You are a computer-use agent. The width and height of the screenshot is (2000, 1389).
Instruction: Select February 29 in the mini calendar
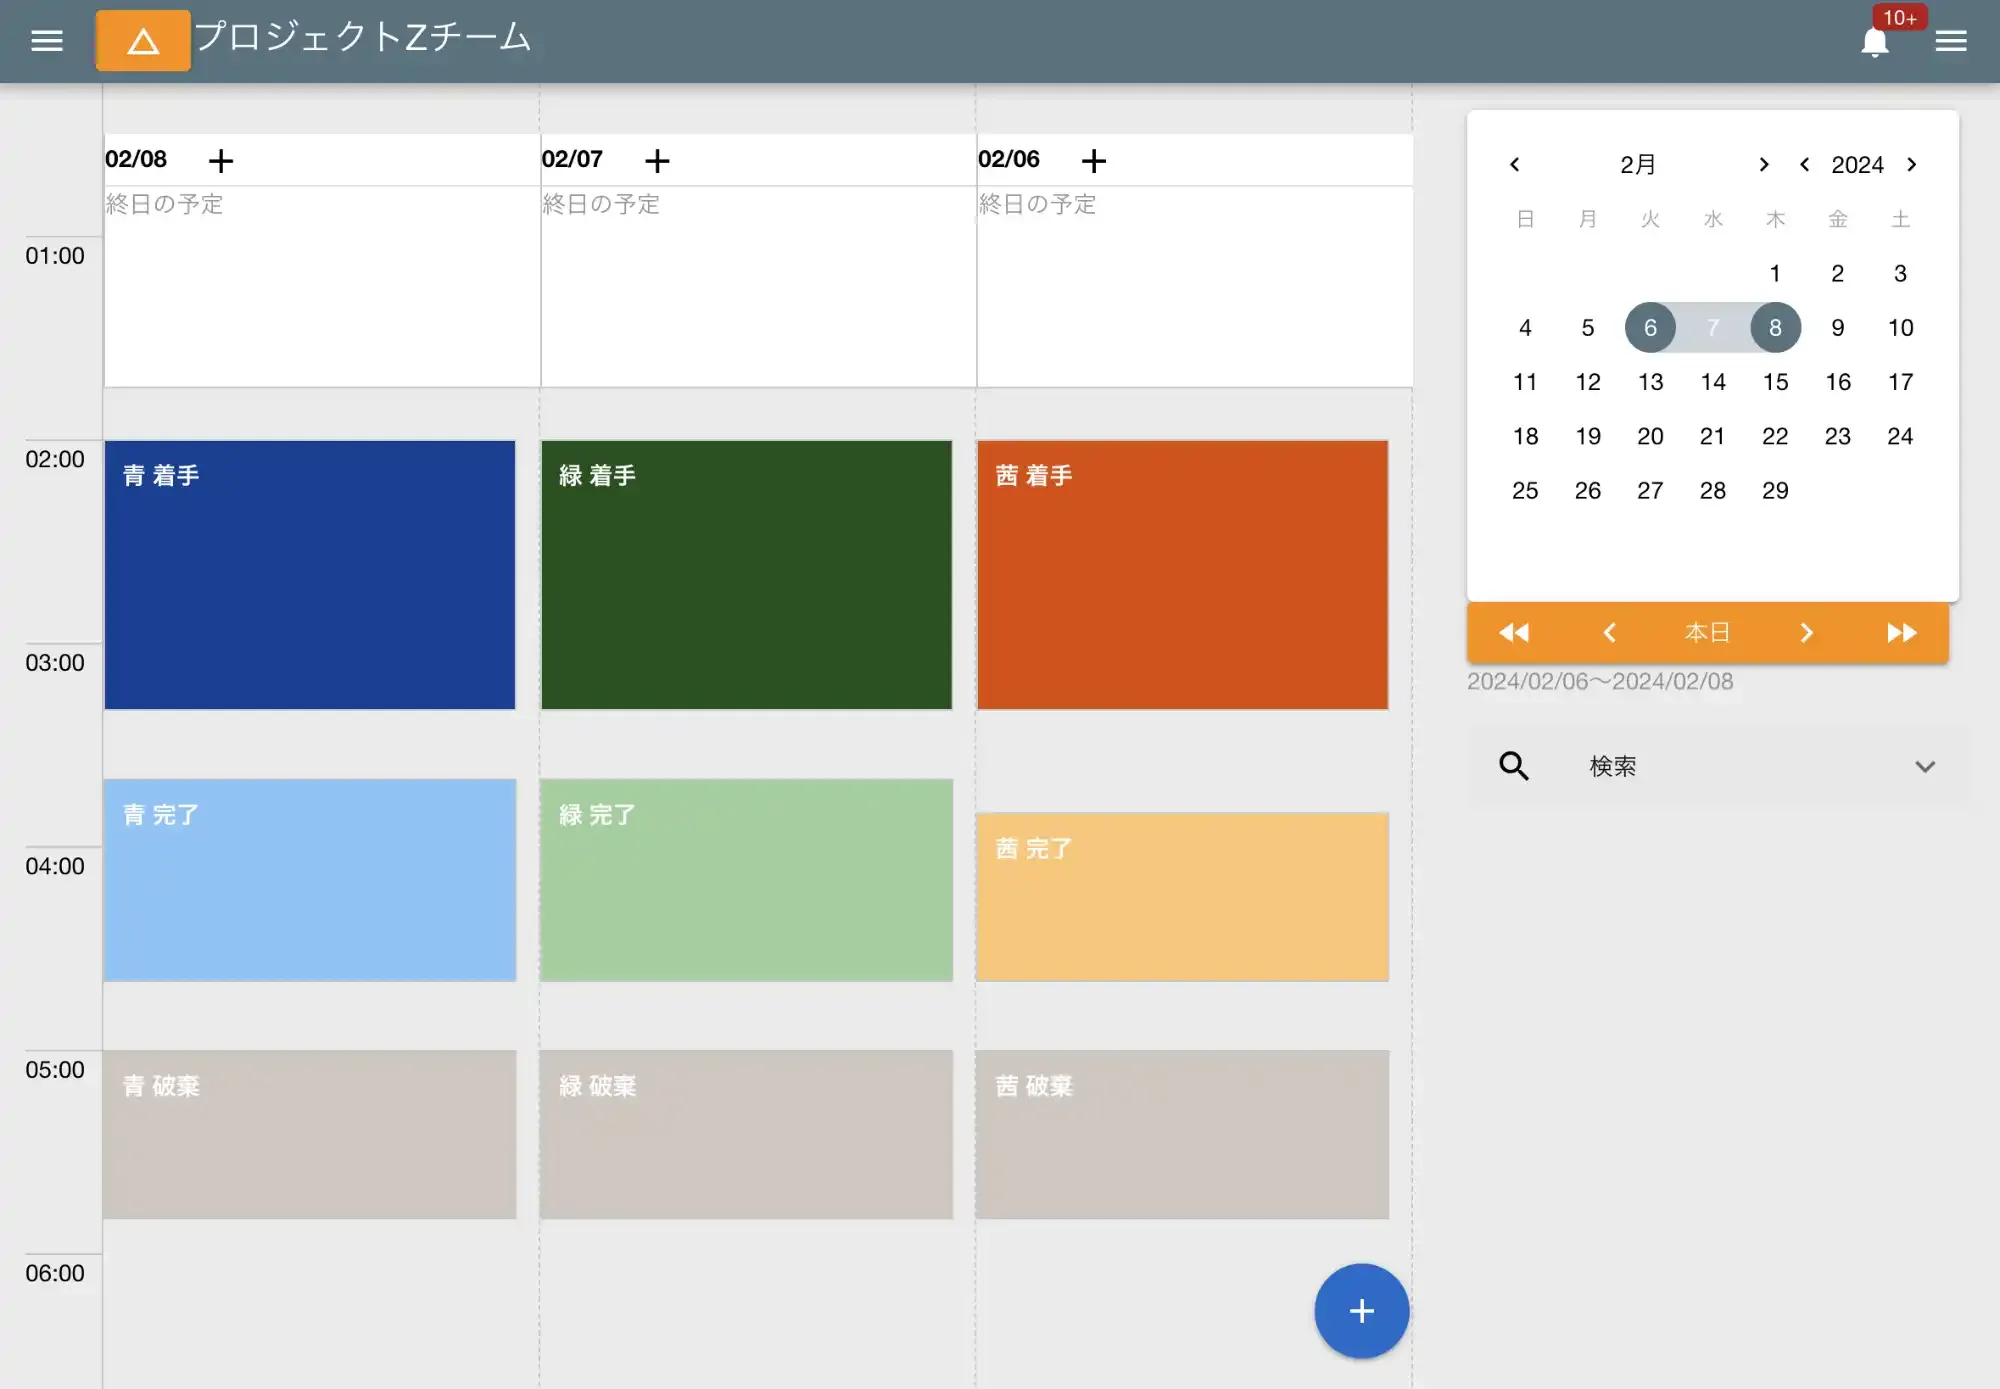[1775, 490]
